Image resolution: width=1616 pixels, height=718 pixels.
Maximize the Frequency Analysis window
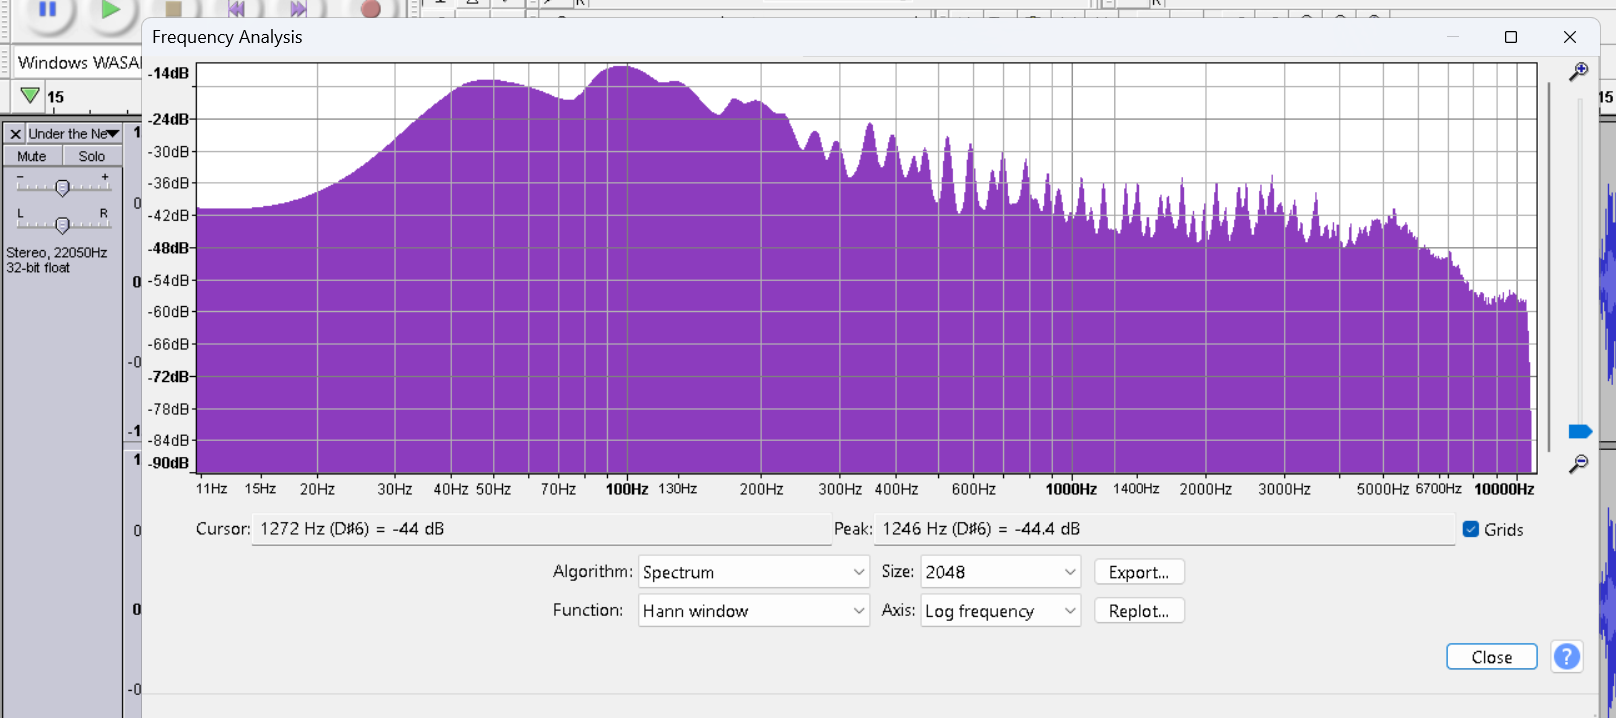[1510, 37]
